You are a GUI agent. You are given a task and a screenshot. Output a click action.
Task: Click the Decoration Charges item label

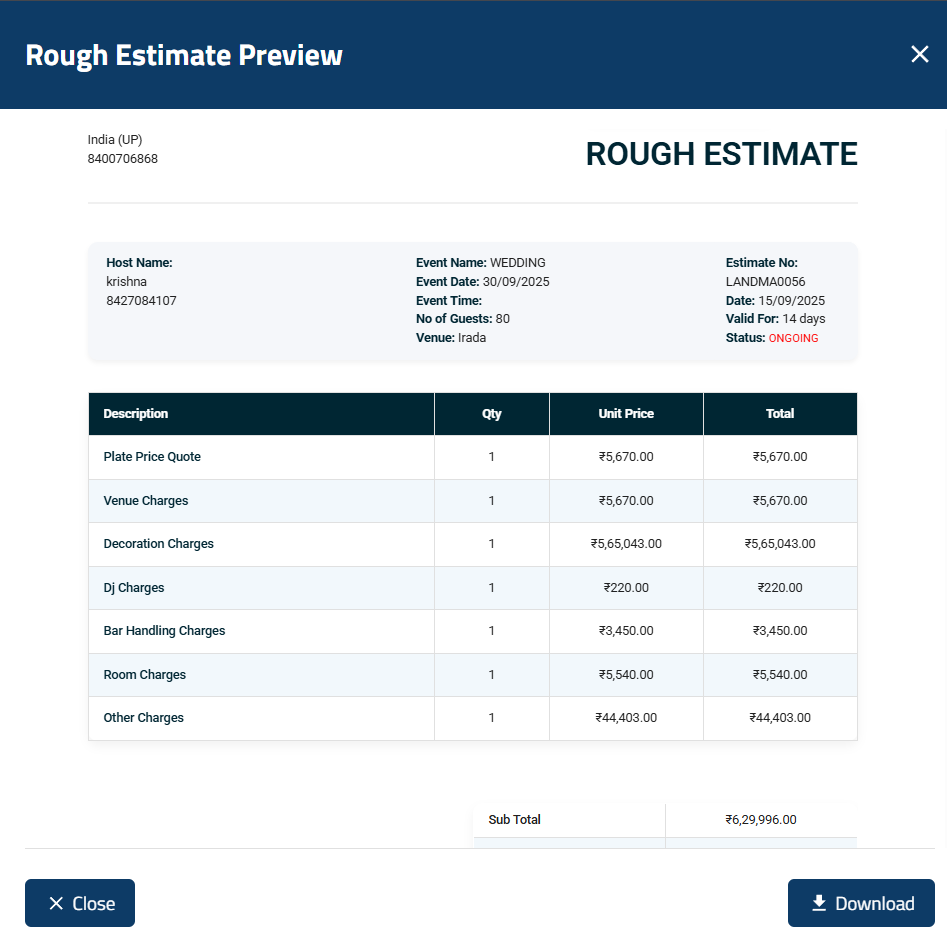click(x=158, y=544)
